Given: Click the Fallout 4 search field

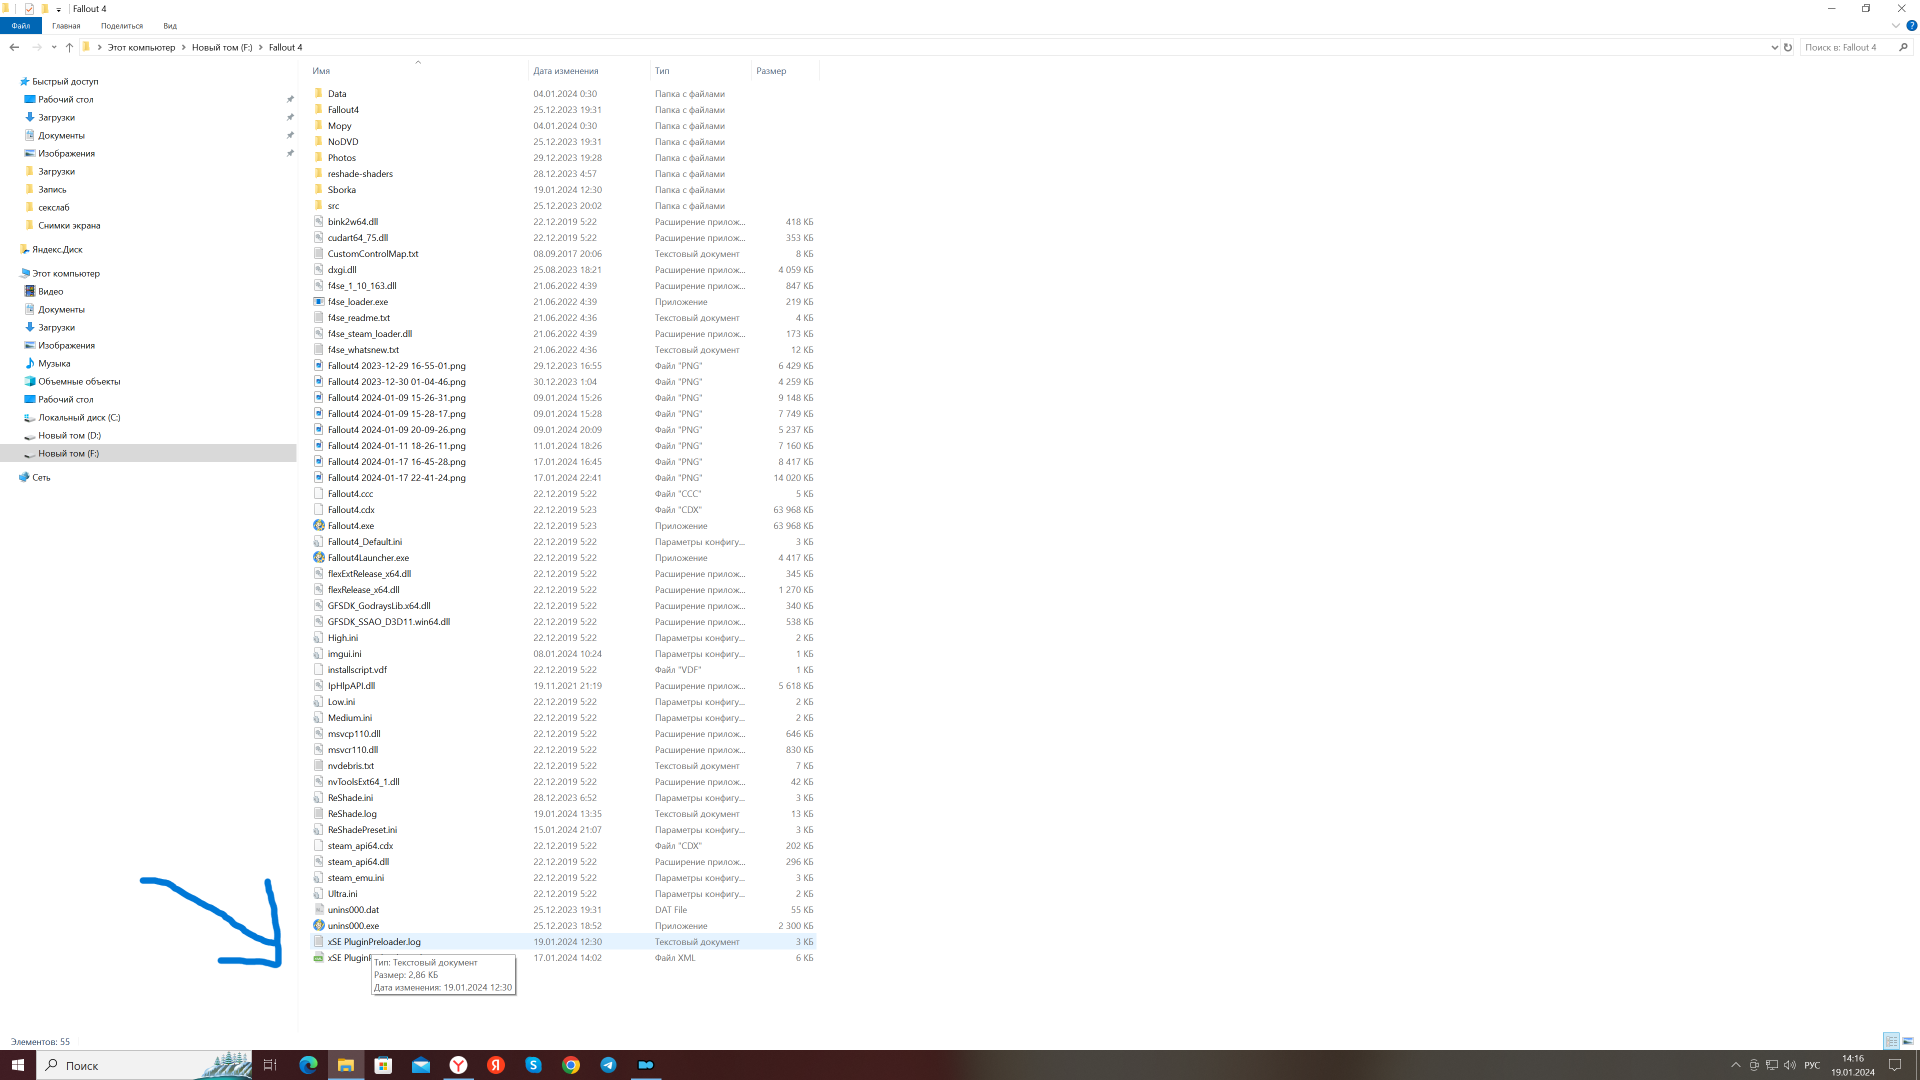Looking at the screenshot, I should coord(1845,47).
